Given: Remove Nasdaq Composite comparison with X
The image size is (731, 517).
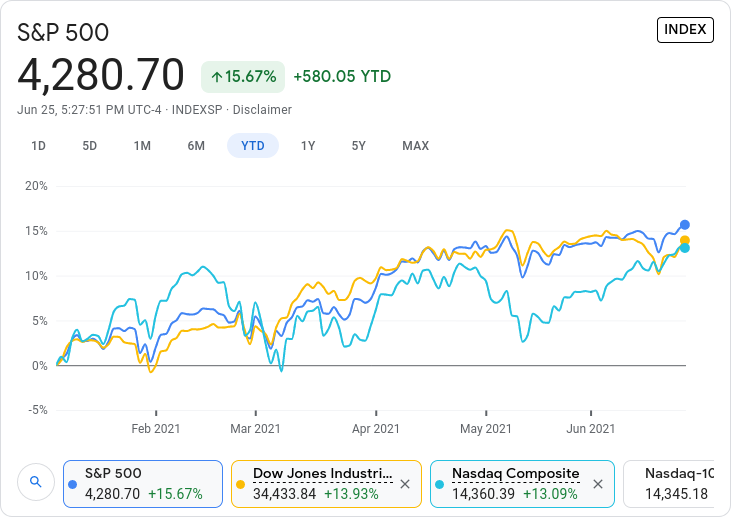Looking at the screenshot, I should click(x=598, y=484).
